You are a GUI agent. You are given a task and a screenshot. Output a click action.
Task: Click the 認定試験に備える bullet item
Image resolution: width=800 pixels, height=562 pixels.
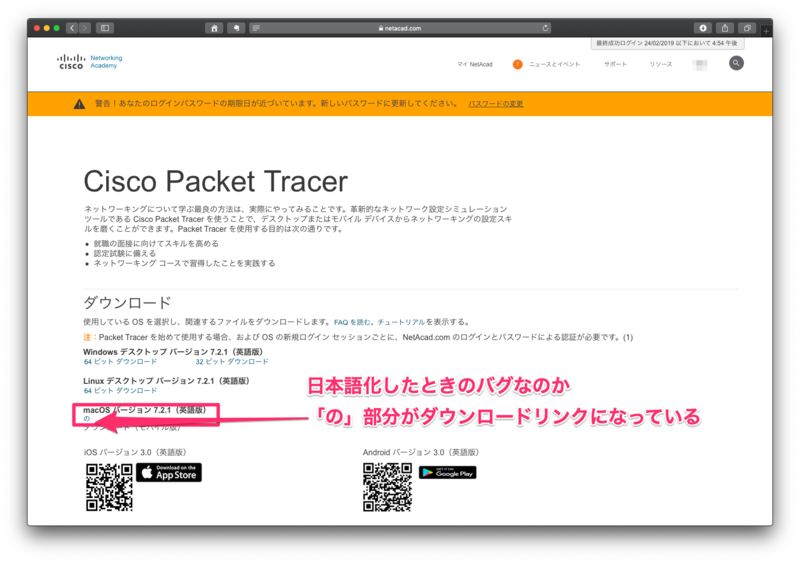tap(125, 253)
